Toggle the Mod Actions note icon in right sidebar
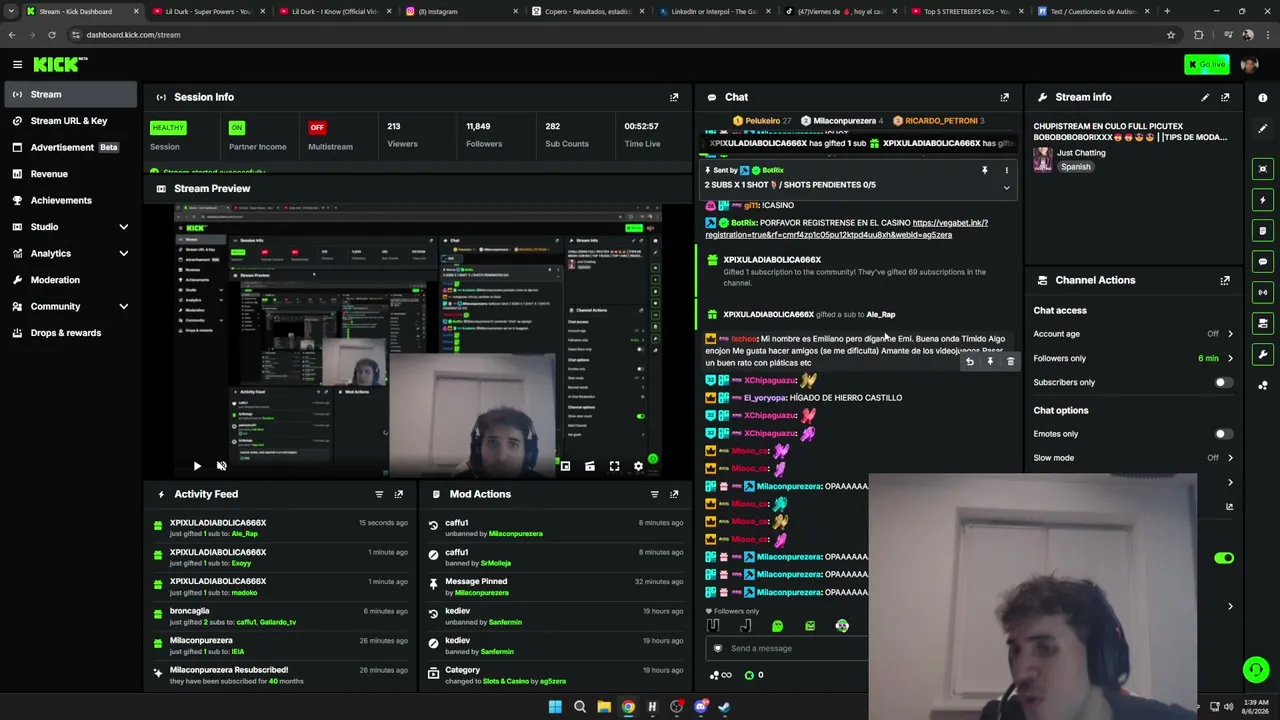 coord(1263,231)
